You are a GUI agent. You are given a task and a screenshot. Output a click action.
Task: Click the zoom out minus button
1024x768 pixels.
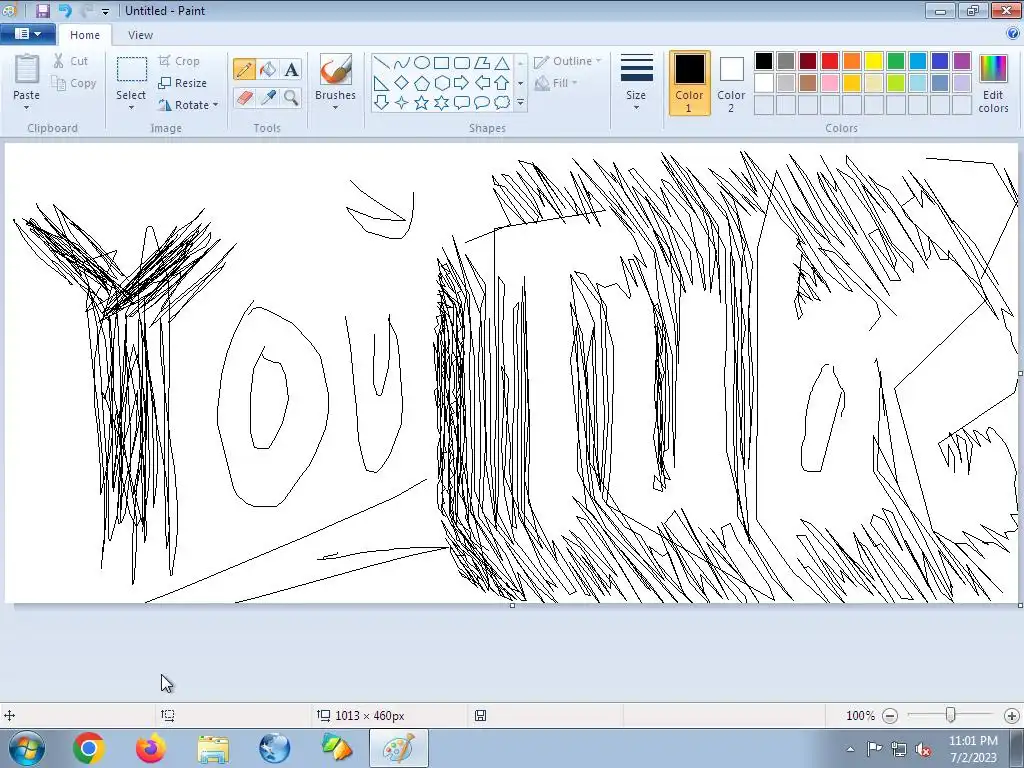(890, 716)
